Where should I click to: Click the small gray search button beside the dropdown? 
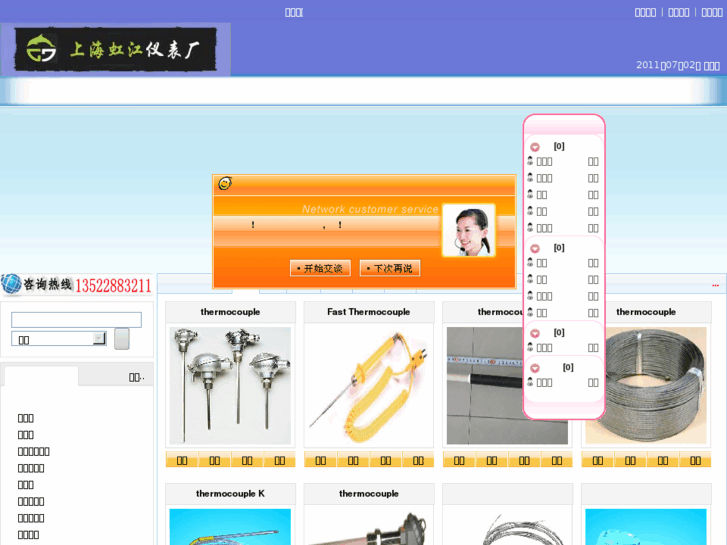(x=122, y=339)
